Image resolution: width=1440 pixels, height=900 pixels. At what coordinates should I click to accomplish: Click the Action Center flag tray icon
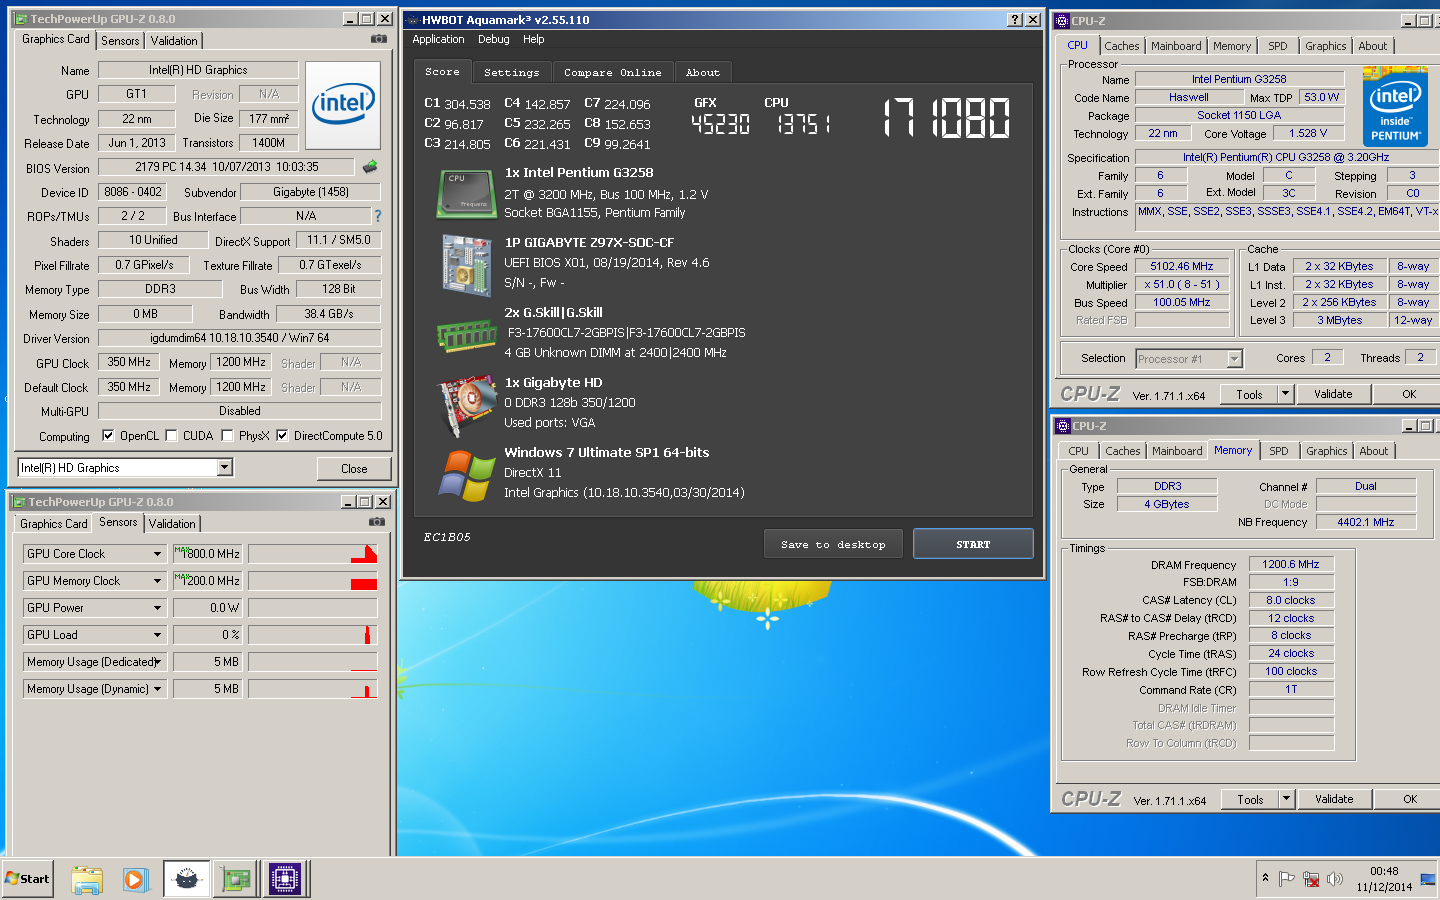pyautogui.click(x=1287, y=879)
